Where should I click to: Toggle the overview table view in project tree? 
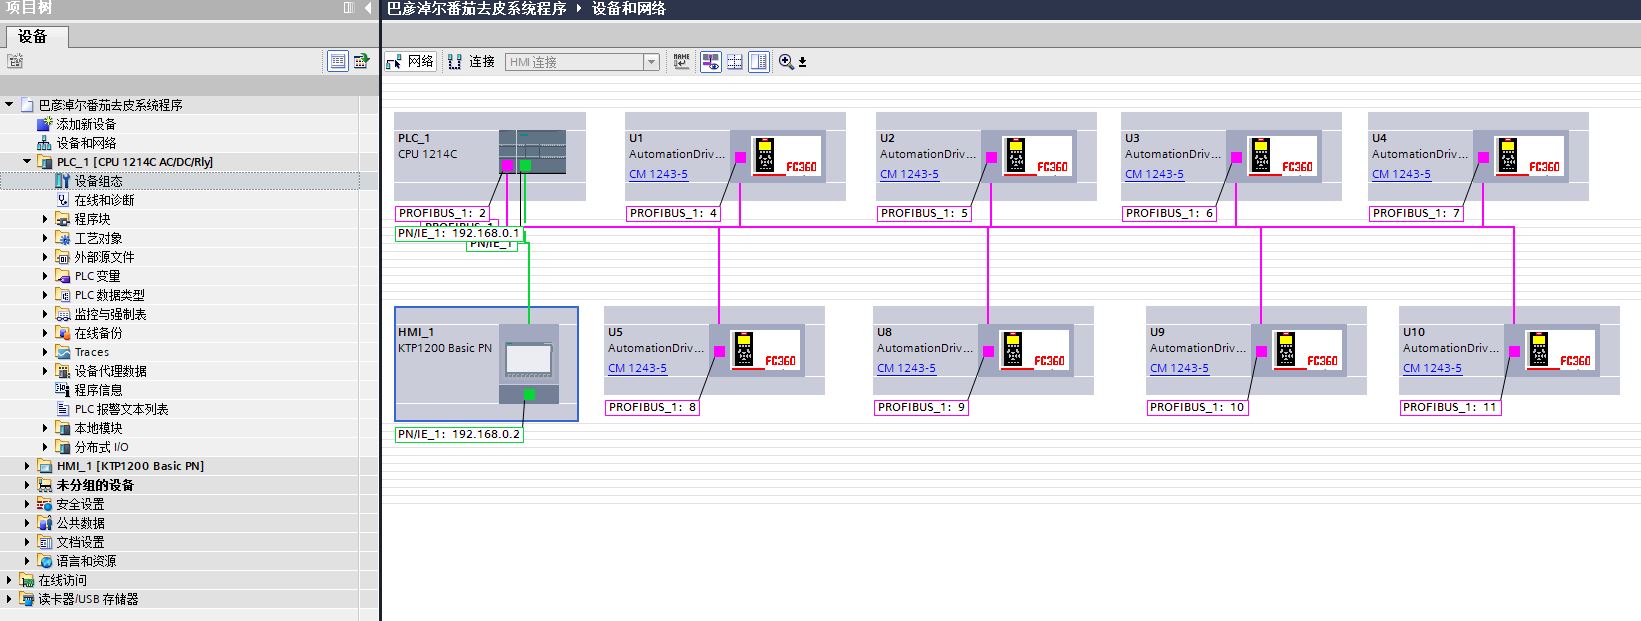pos(338,62)
